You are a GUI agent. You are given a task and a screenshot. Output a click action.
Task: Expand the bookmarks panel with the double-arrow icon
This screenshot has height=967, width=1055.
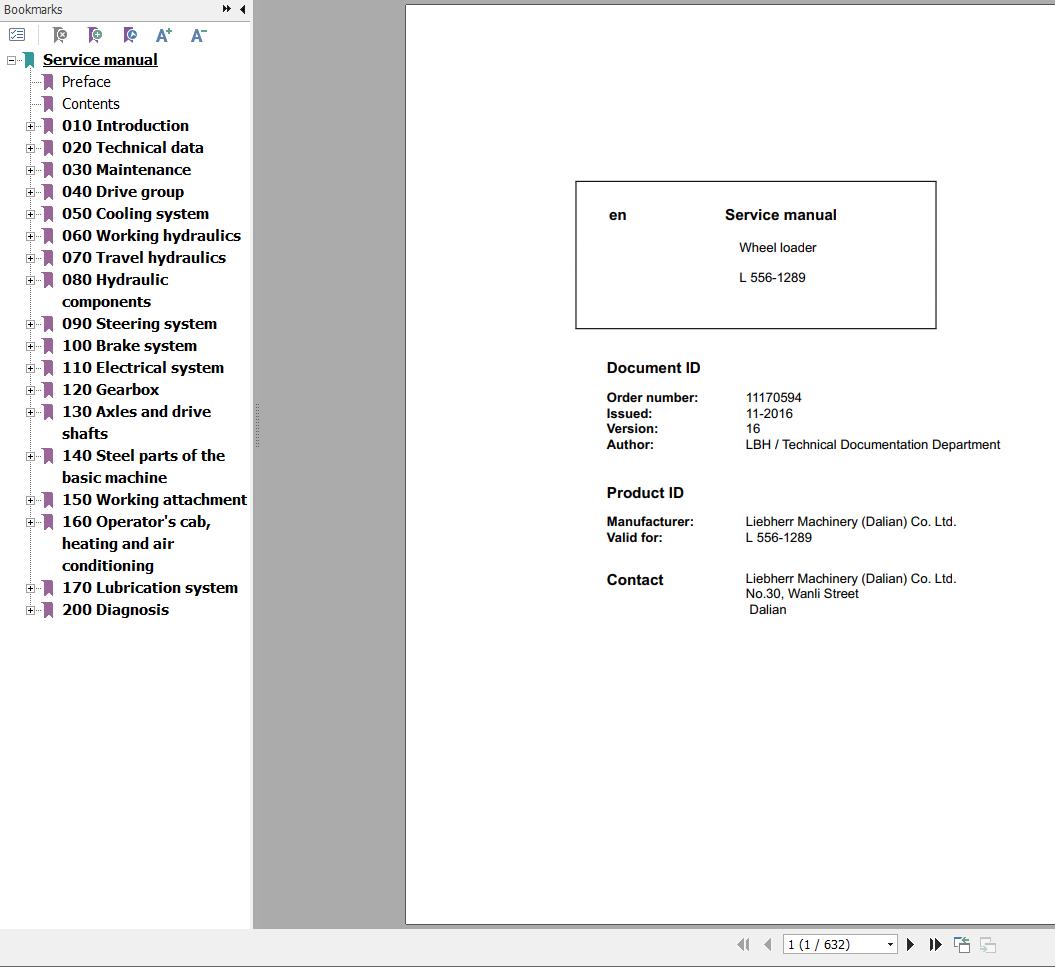coord(227,9)
